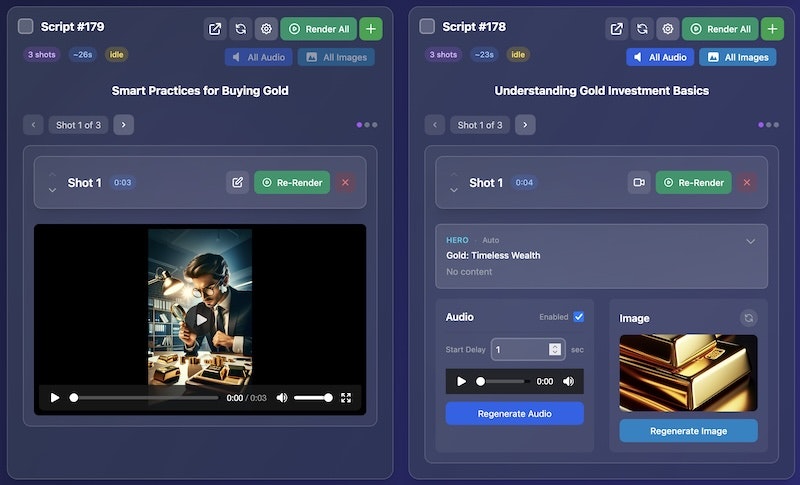This screenshot has height=485, width=800.
Task: Click center play overlay on video preview
Action: click(x=201, y=319)
